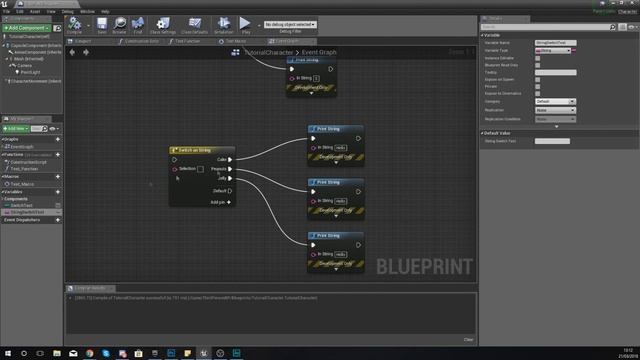Toggle Expose on Spawn checkbox
This screenshot has width=640, height=360.
[538, 80]
